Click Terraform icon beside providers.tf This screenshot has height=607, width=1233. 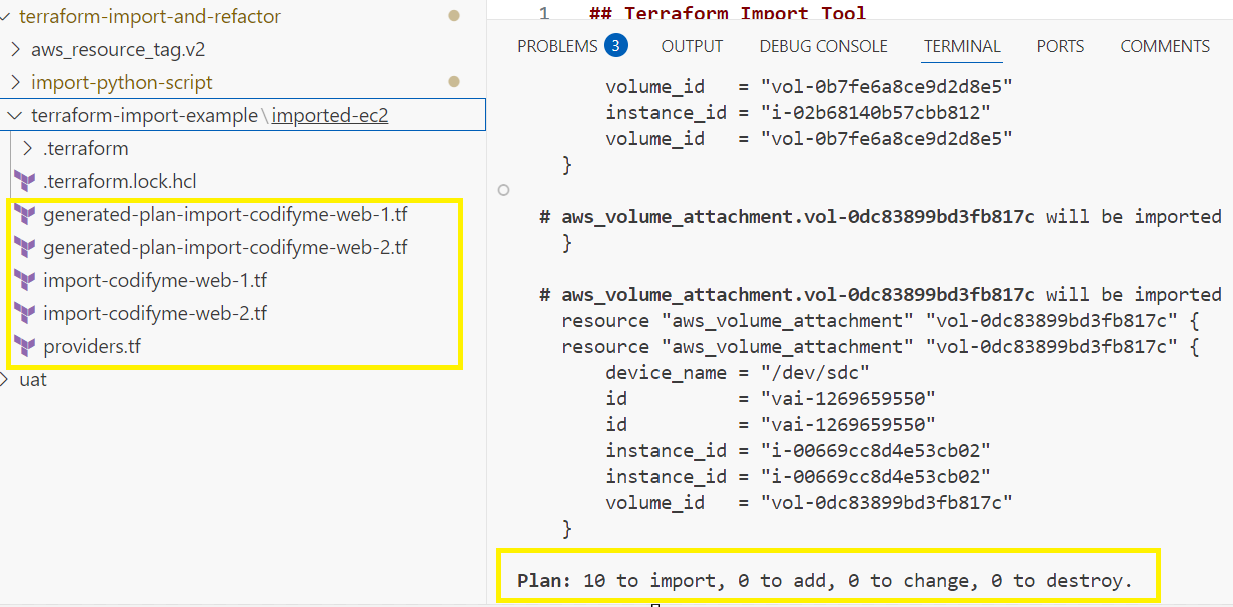click(24, 347)
